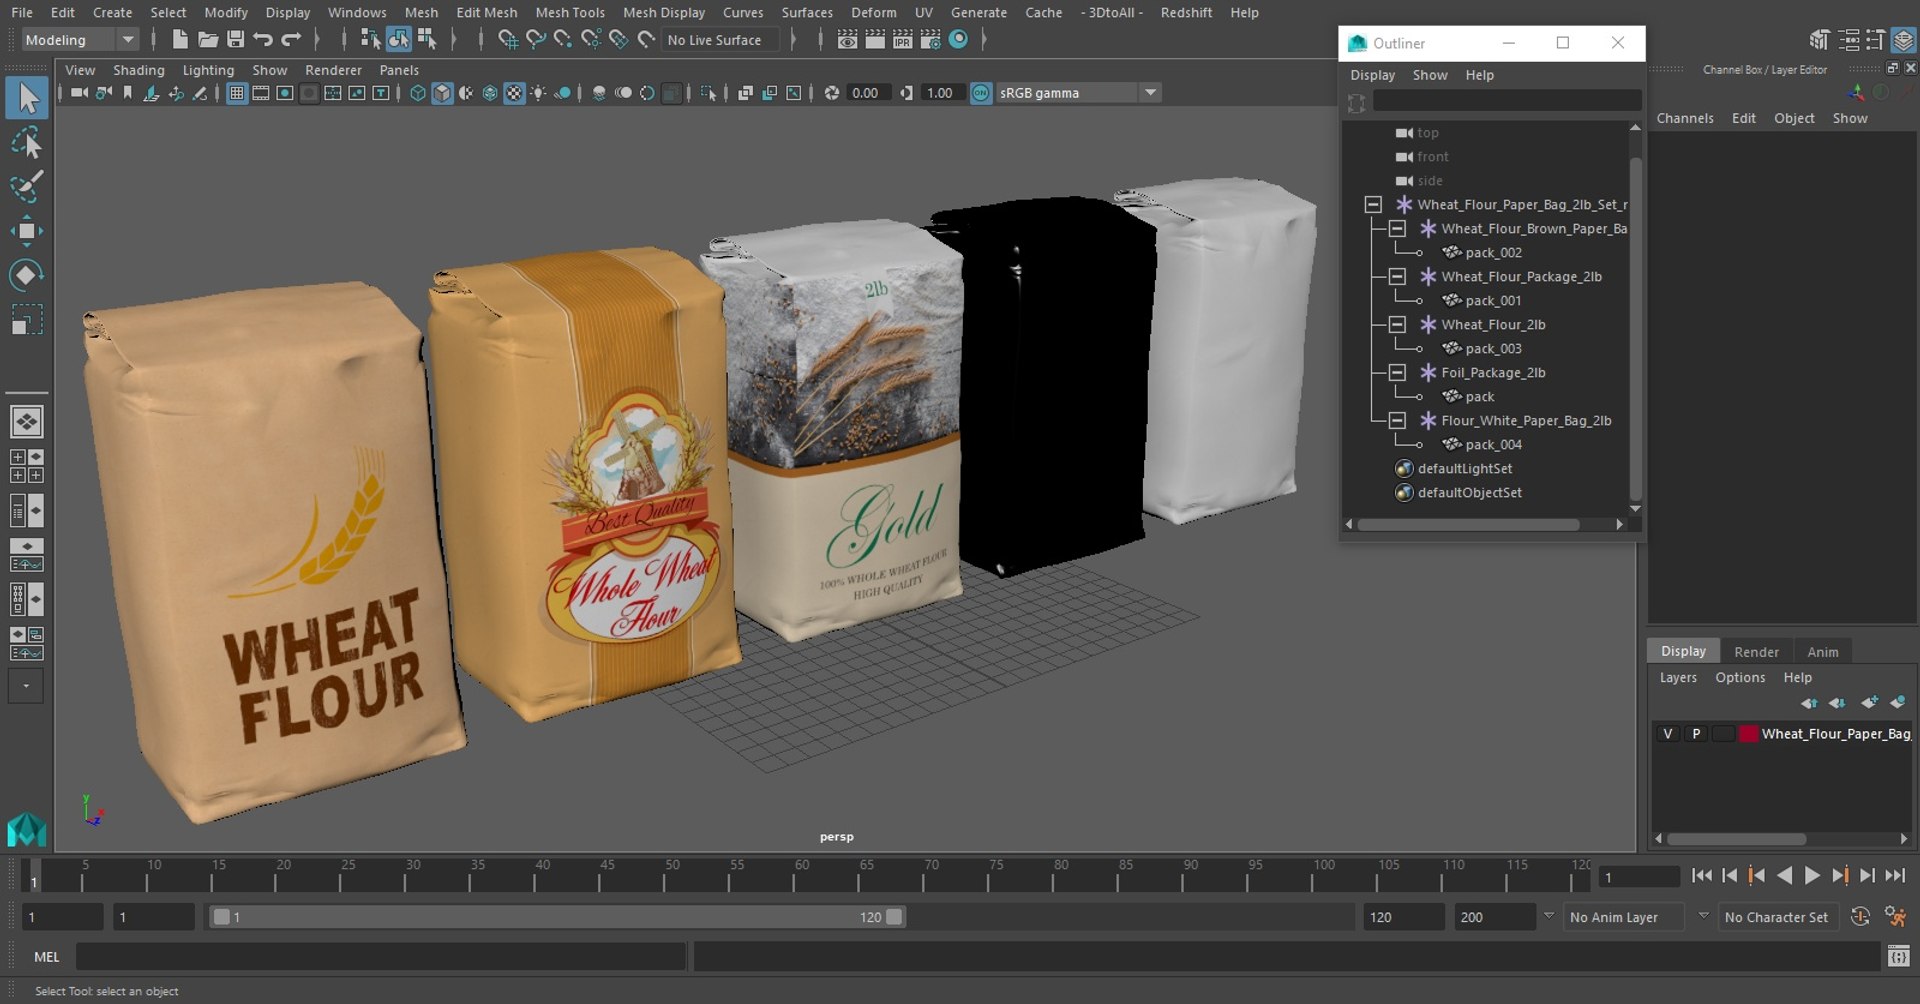Screen dimensions: 1920x1004
Task: Collapse the Foil_Package_2lb group node
Action: 1397,372
